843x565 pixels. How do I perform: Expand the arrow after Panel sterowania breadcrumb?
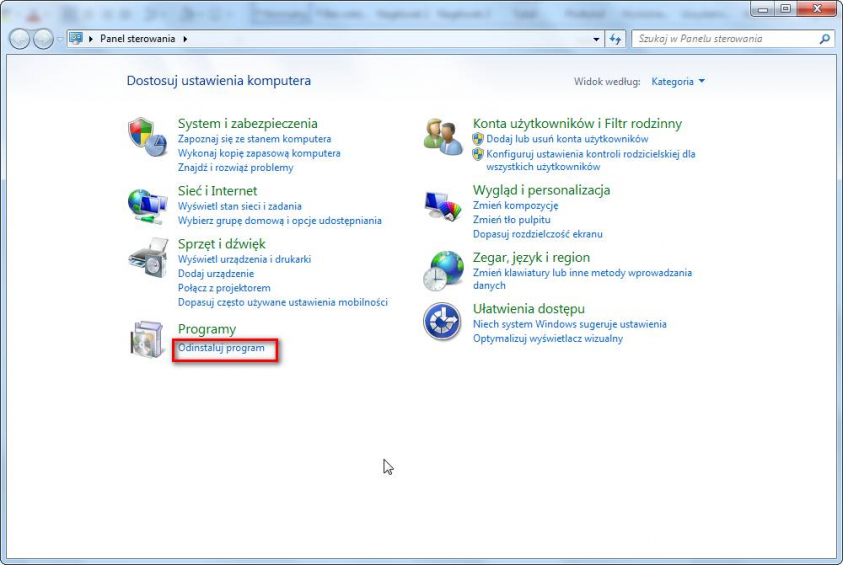pos(185,39)
